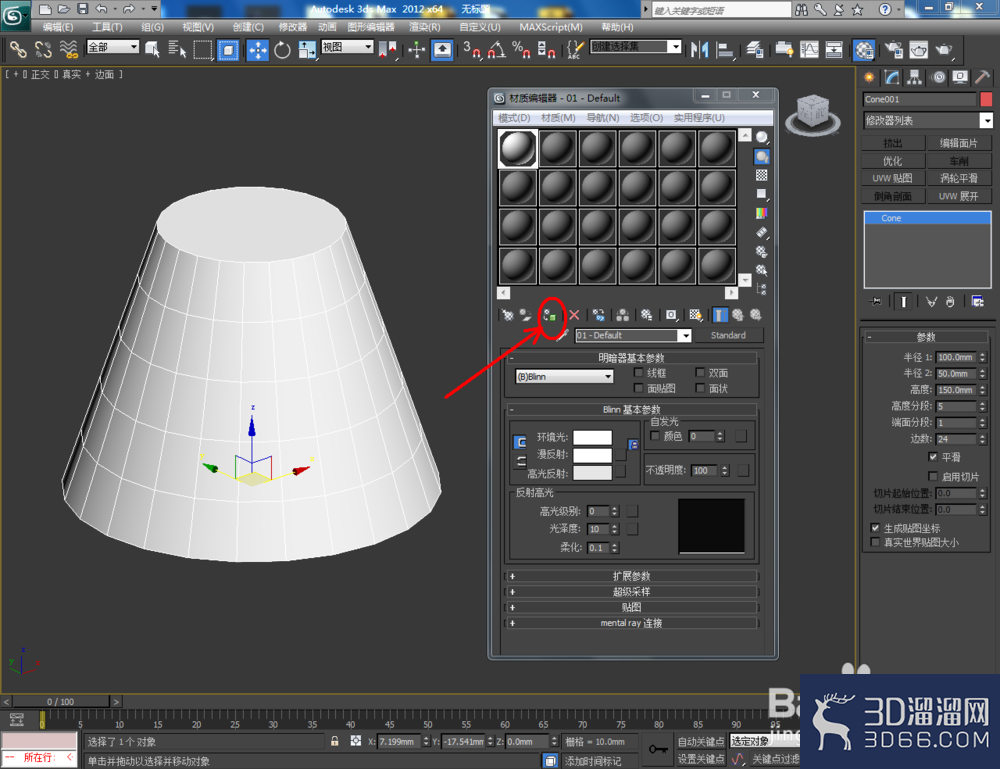Uncheck the 平滑 smooth checkbox
The height and width of the screenshot is (769, 1000).
933,457
